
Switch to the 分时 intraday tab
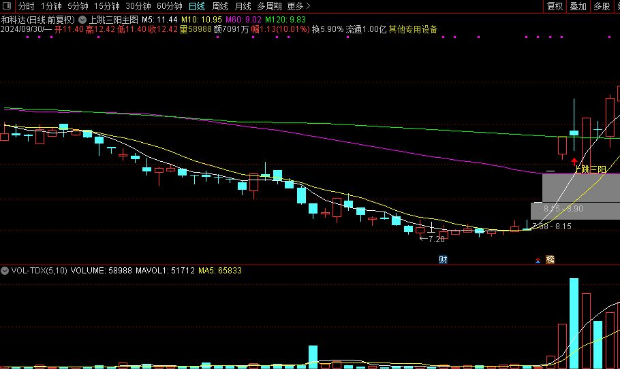[x=26, y=6]
